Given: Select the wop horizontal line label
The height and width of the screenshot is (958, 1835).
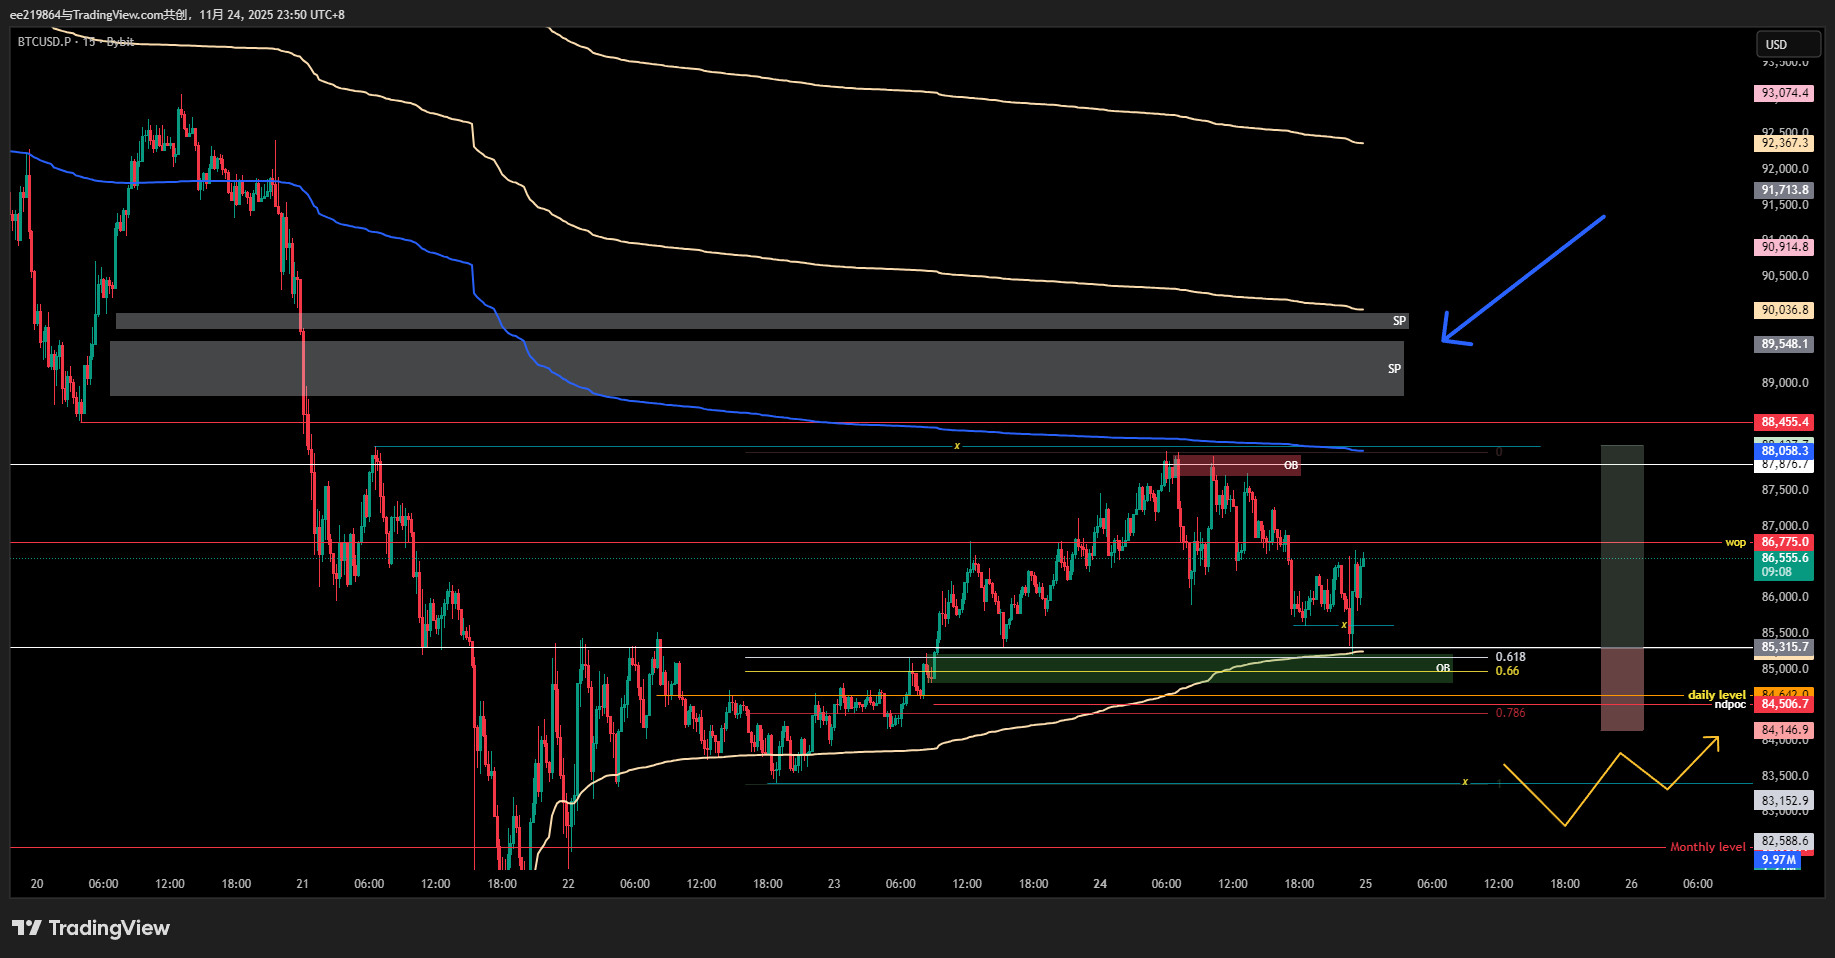Looking at the screenshot, I should (1735, 542).
